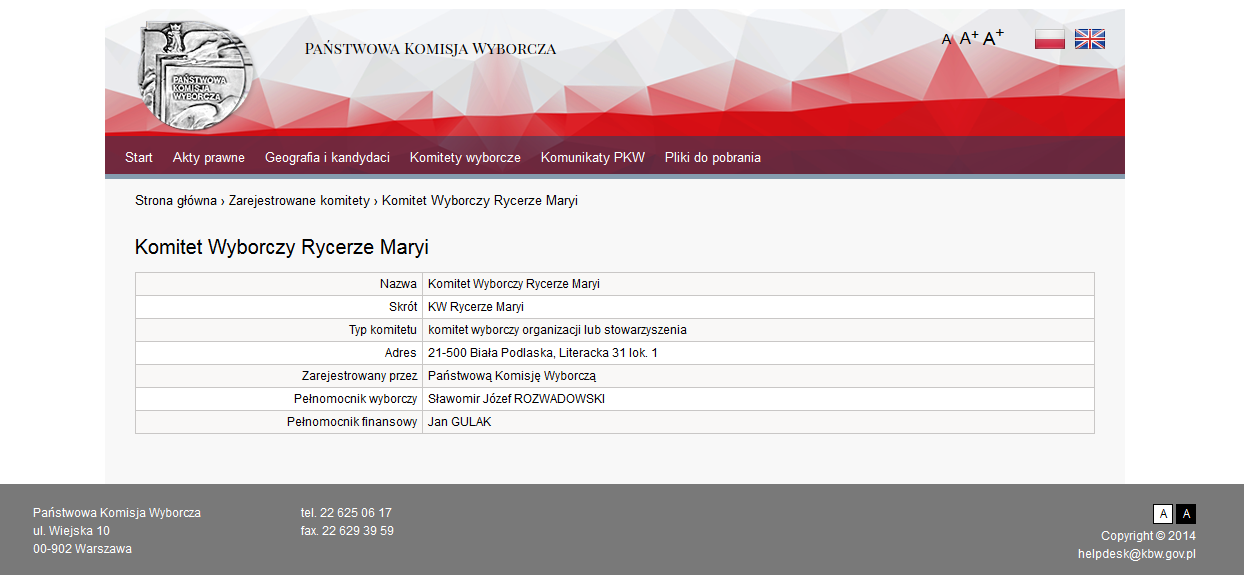
Task: Open Pliki do pobrania menu
Action: [x=713, y=157]
